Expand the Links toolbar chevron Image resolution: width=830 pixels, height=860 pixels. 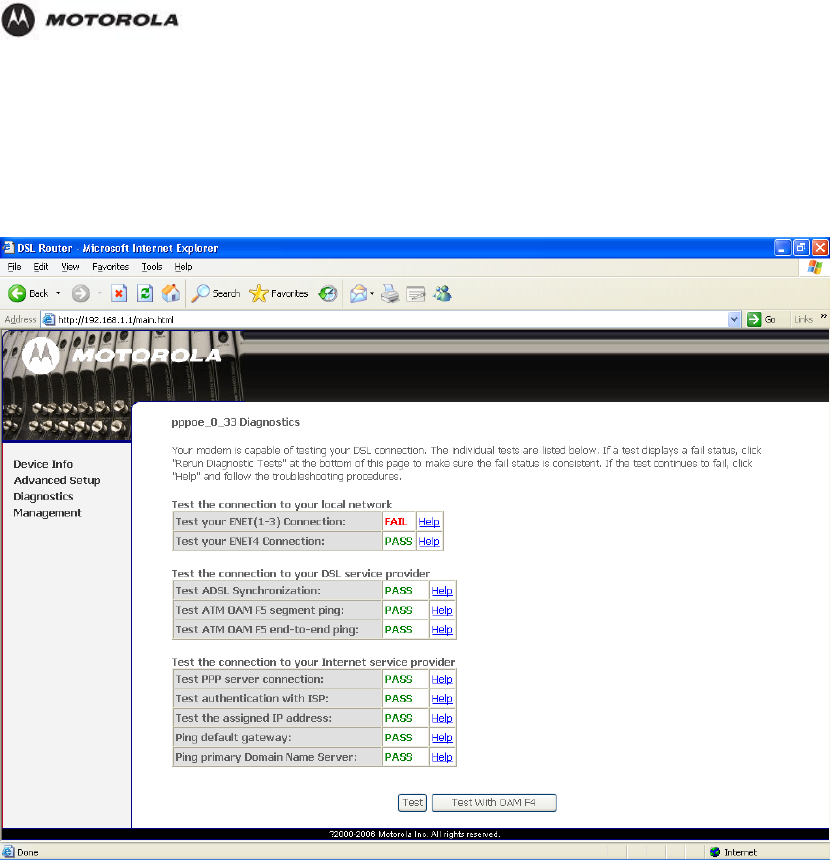823,316
